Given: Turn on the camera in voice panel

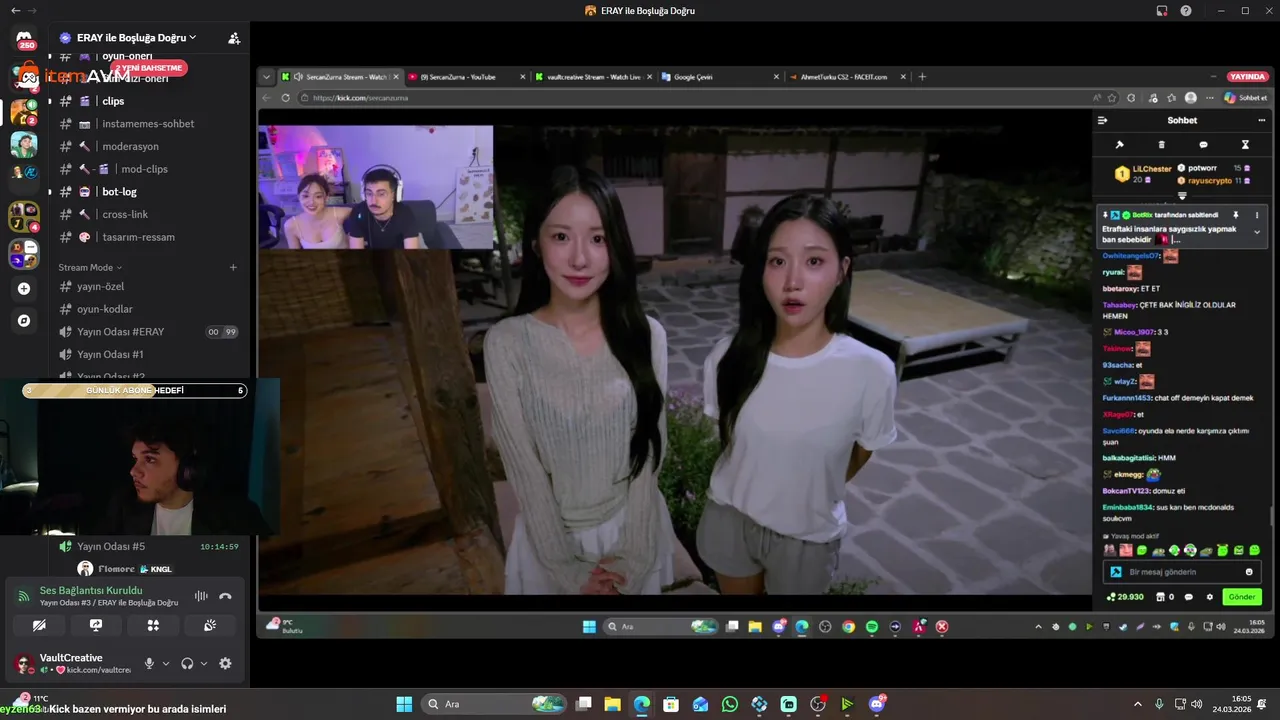Looking at the screenshot, I should pyautogui.click(x=39, y=625).
